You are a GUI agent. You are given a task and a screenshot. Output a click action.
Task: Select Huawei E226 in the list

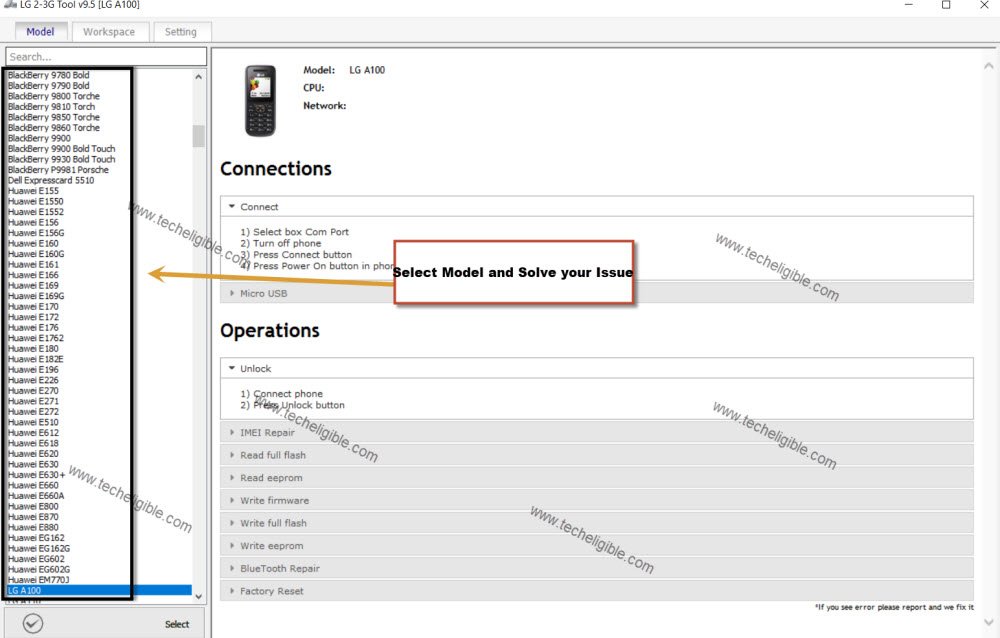(33, 380)
